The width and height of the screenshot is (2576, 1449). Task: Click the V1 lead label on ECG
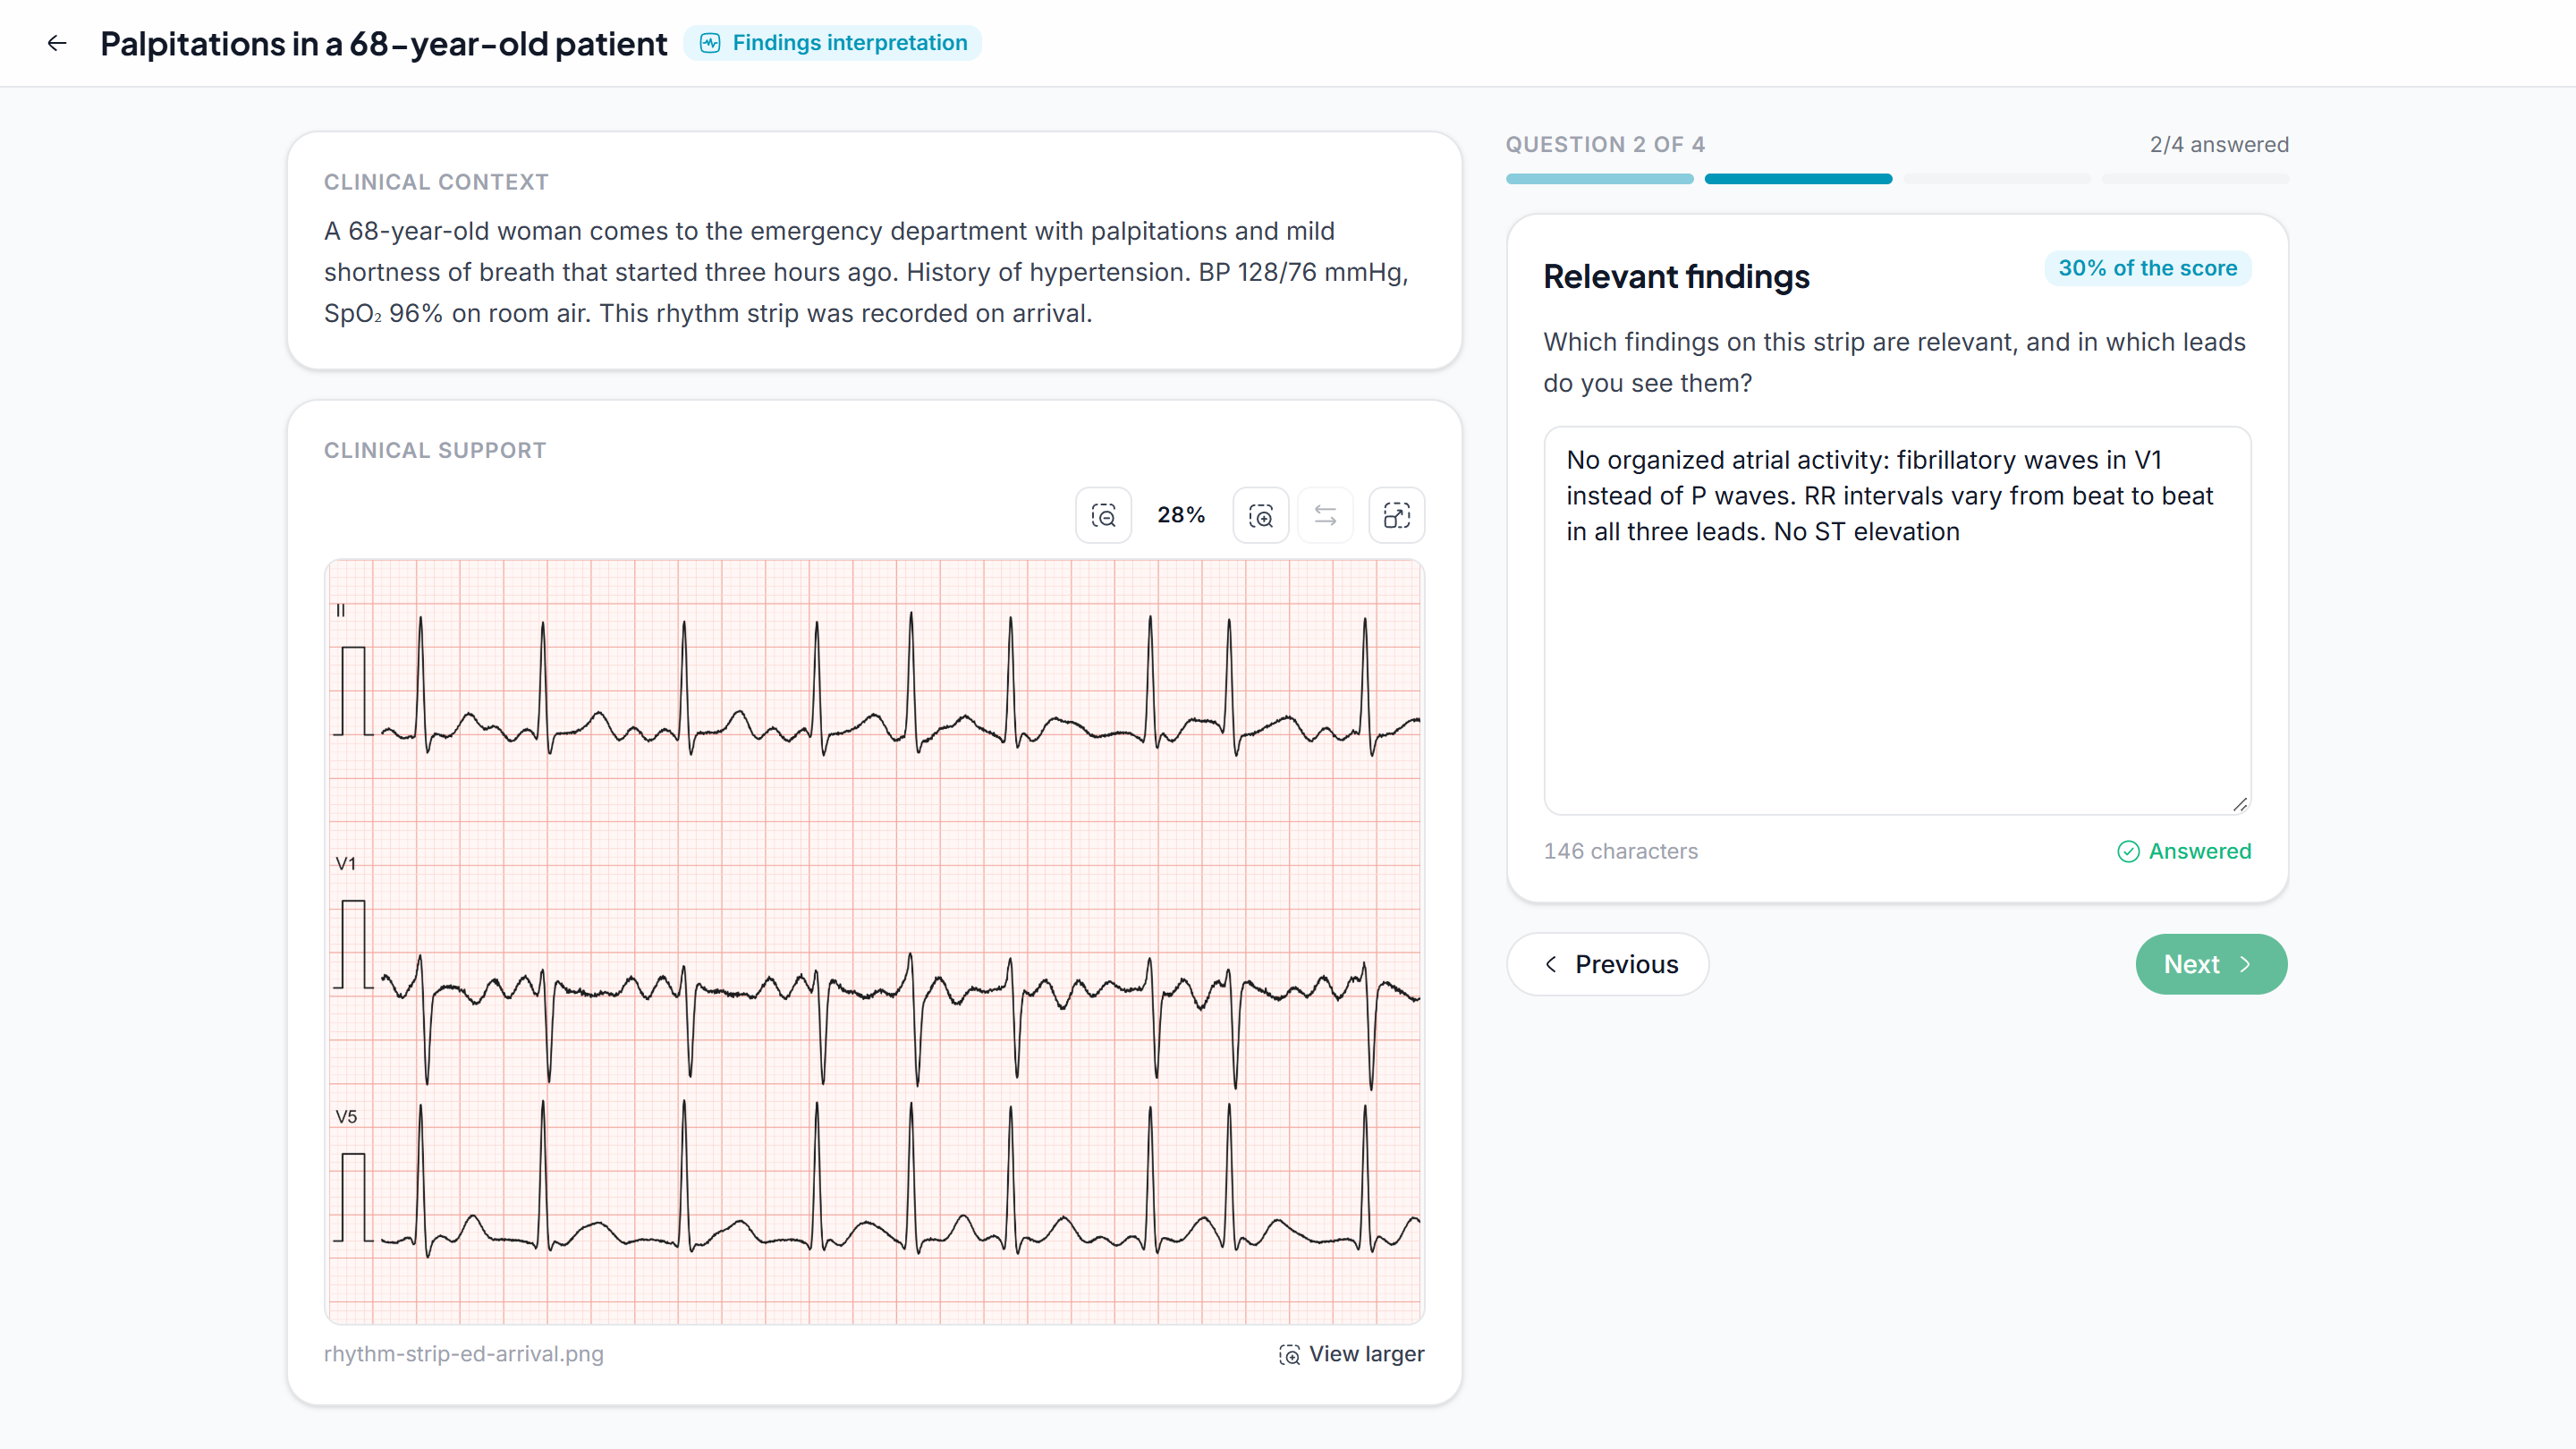tap(346, 863)
